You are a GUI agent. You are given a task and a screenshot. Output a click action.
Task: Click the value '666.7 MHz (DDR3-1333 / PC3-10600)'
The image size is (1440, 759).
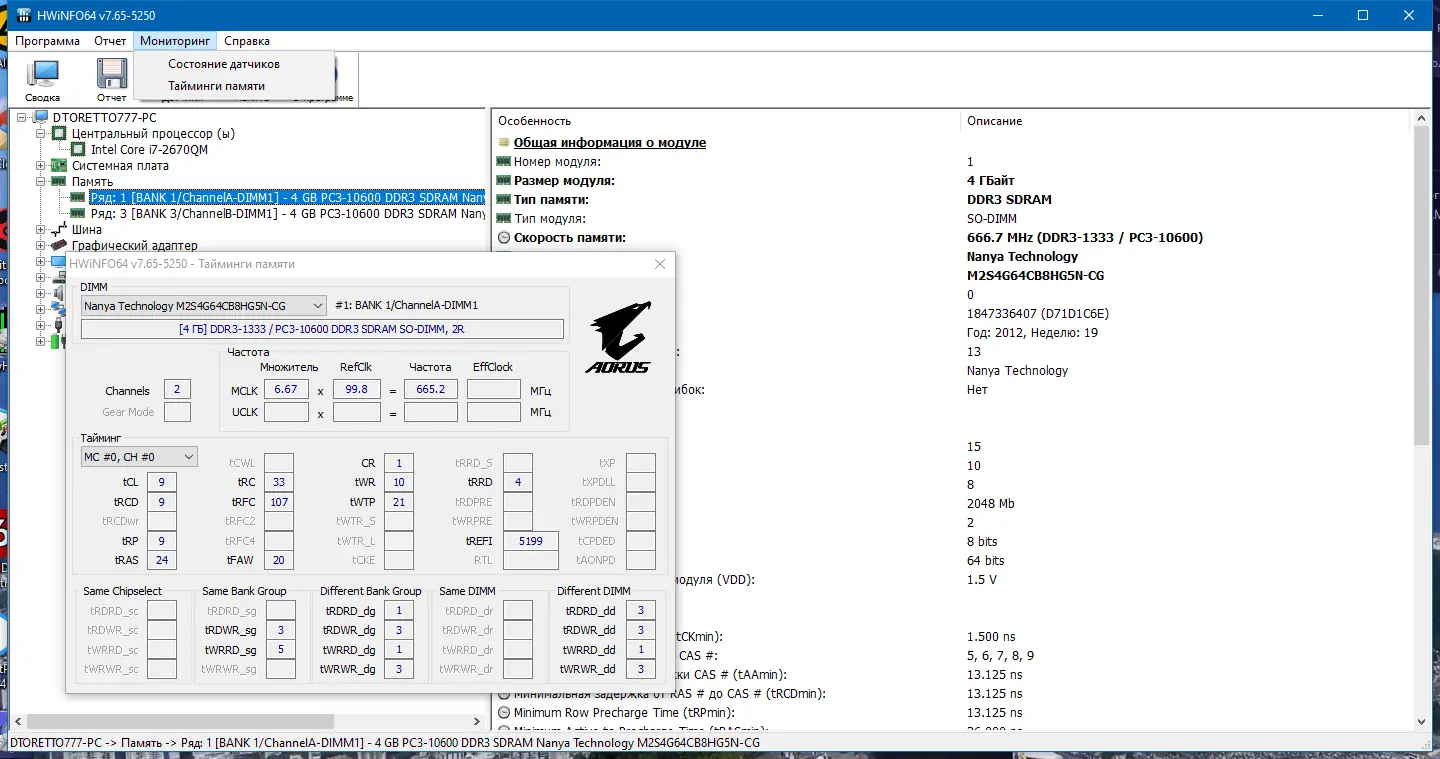coord(1085,238)
